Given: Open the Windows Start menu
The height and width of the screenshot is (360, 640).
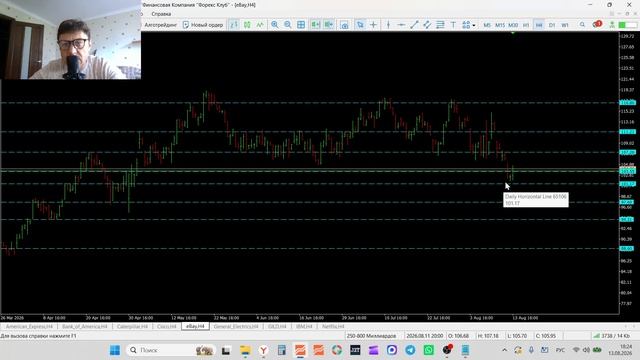Looking at the screenshot, I should point(115,350).
